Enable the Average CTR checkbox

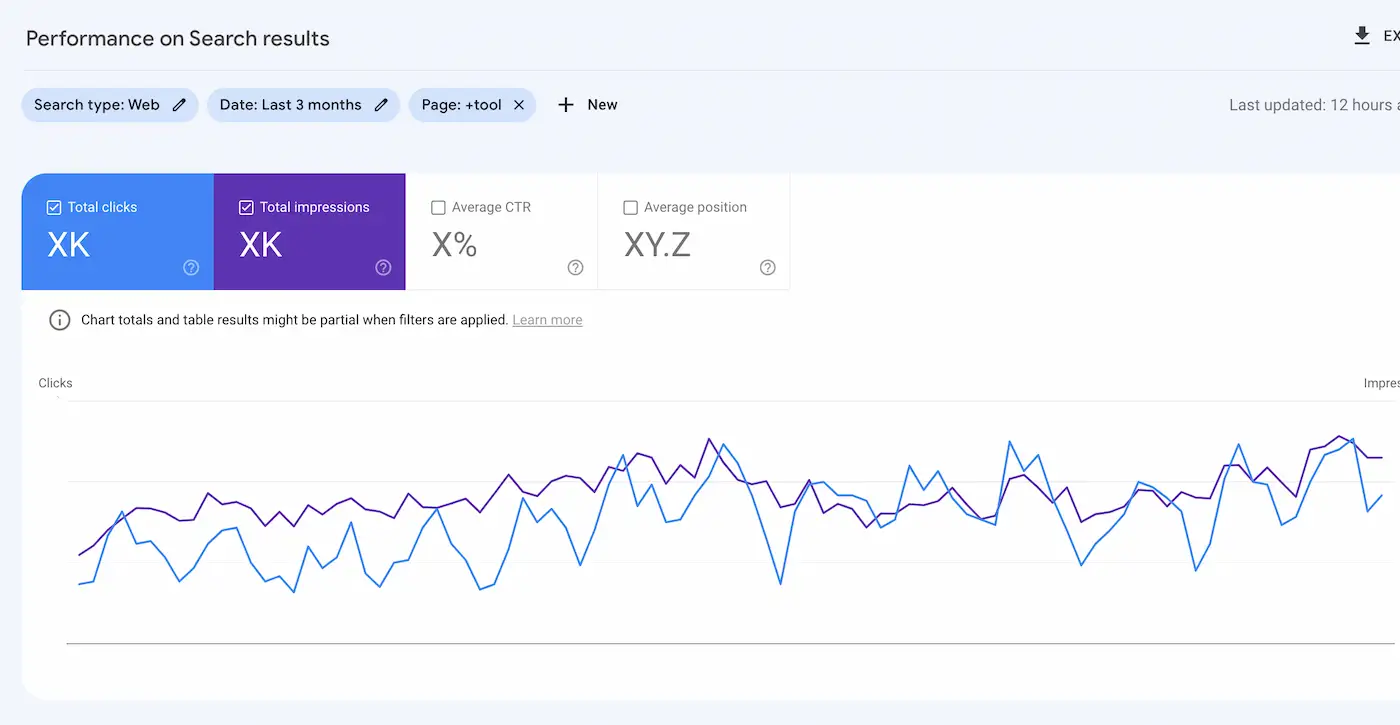tap(438, 207)
